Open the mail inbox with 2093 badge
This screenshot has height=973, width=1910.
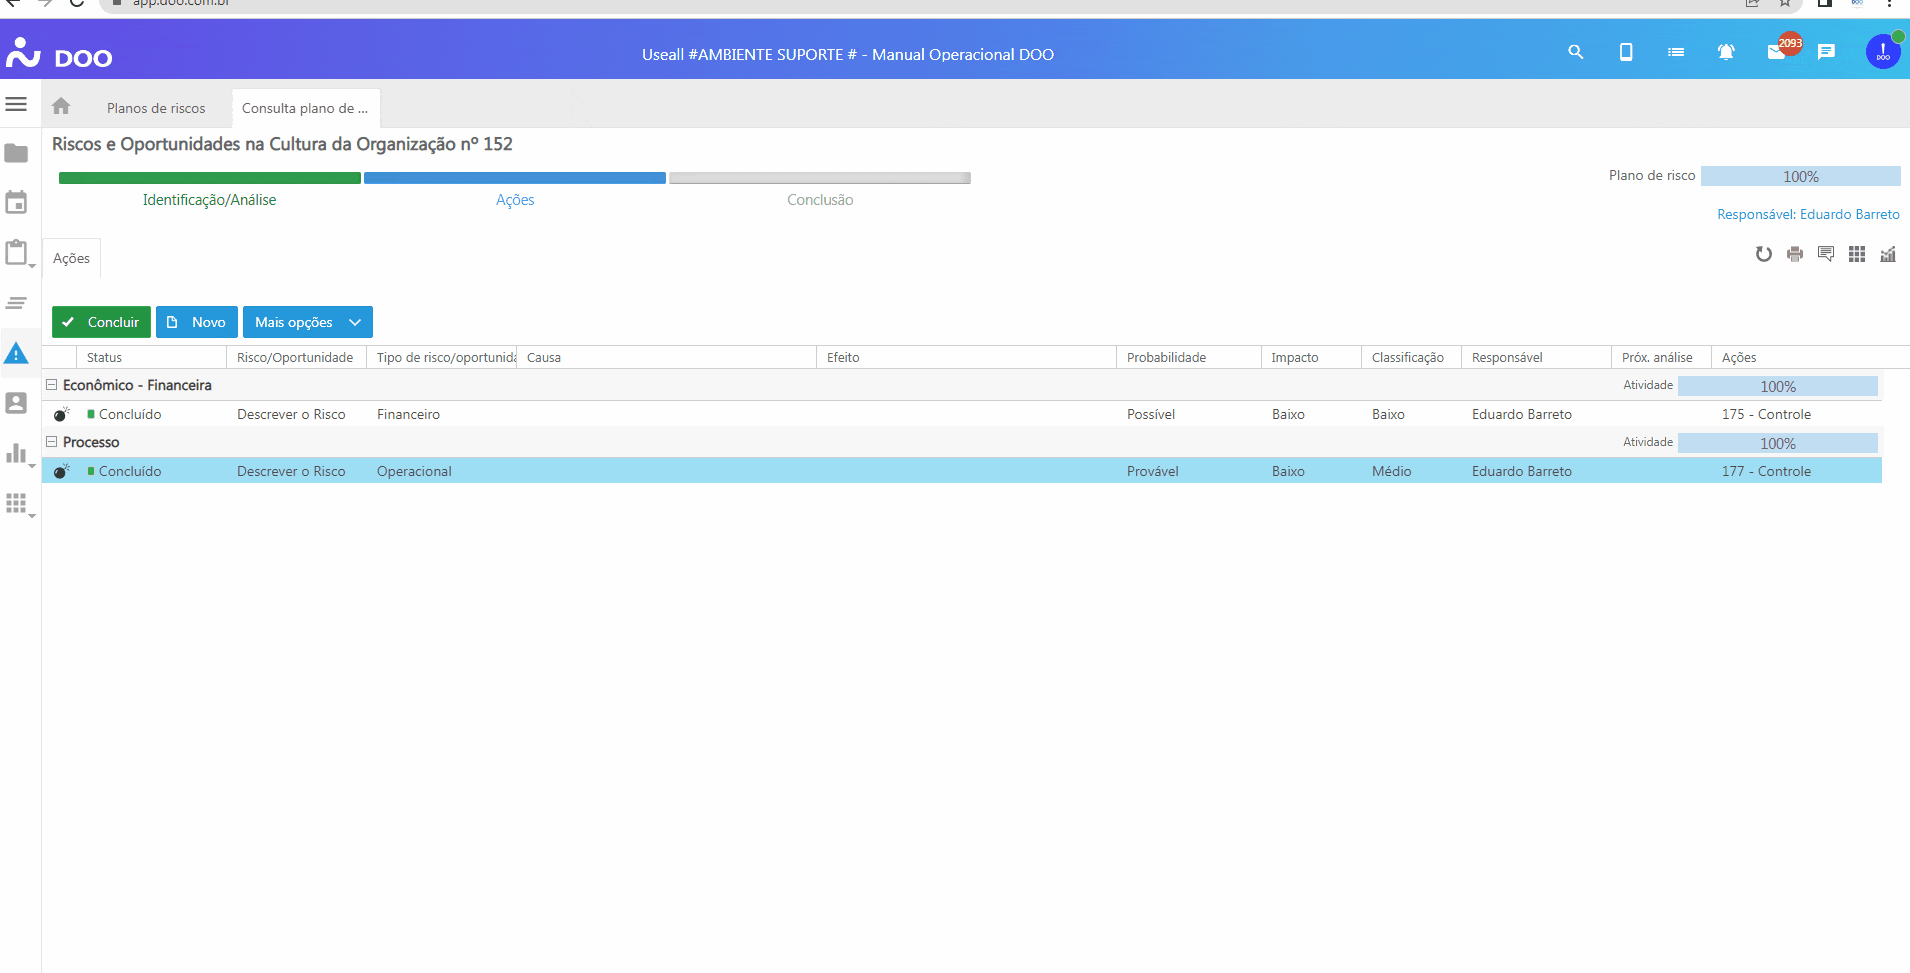coord(1777,52)
